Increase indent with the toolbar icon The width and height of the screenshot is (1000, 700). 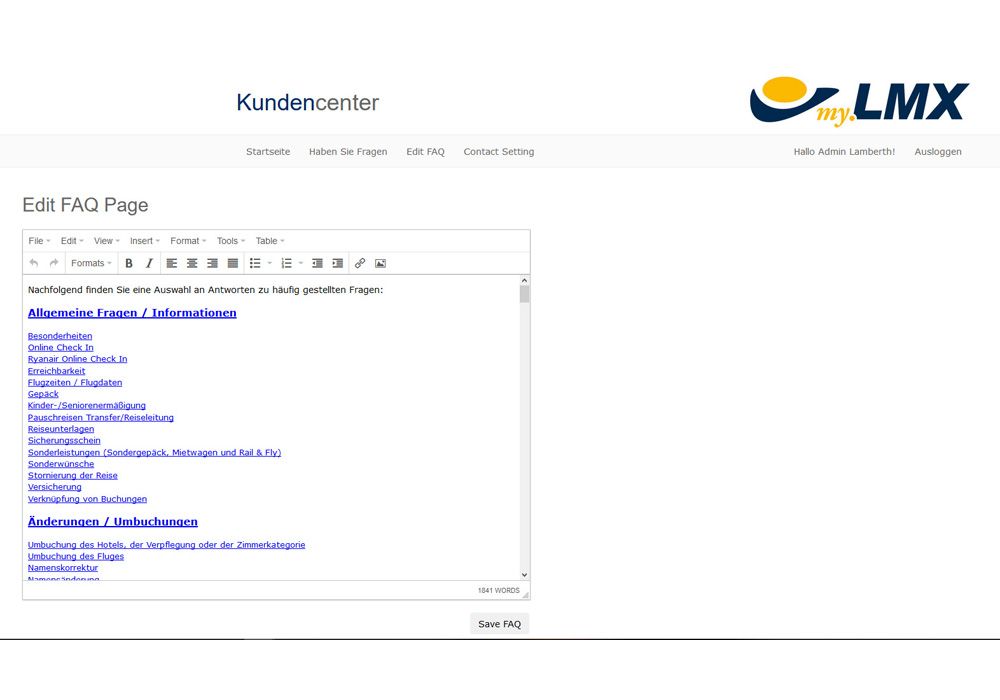338,263
